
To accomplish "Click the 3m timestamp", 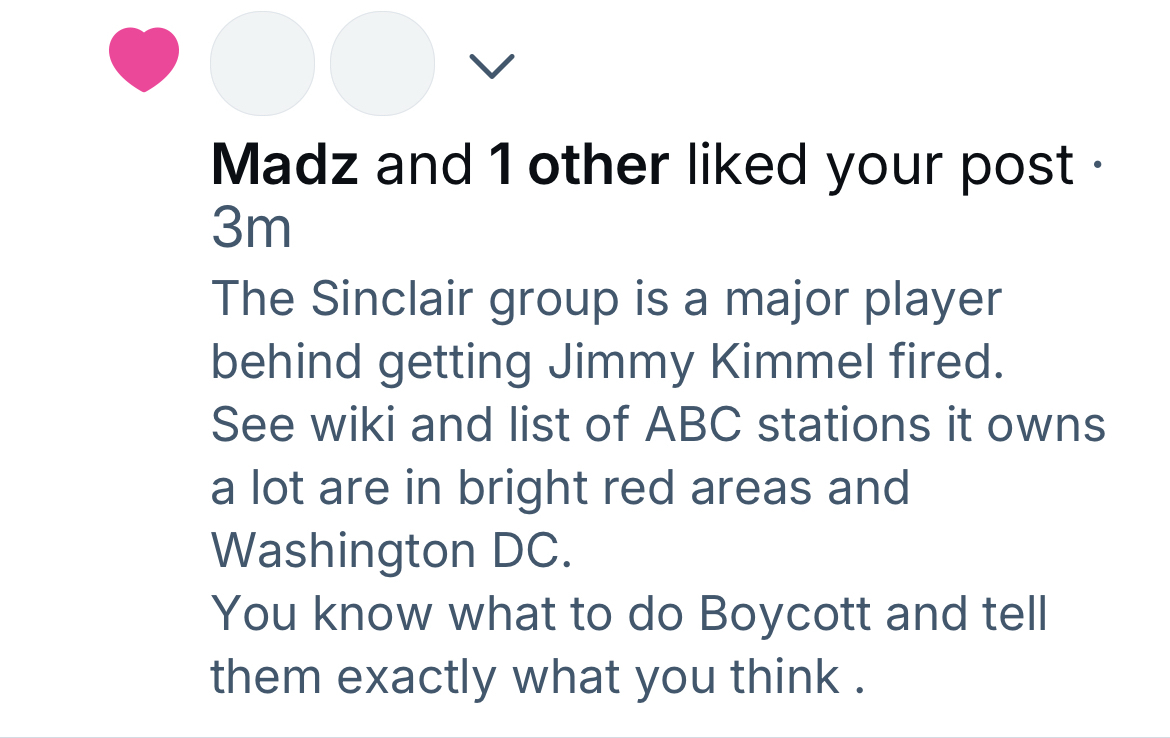I will click(x=251, y=229).
